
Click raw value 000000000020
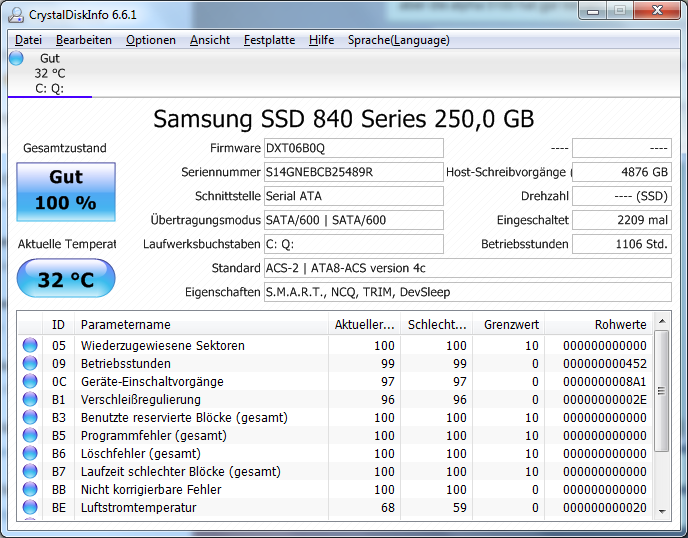pyautogui.click(x=605, y=507)
